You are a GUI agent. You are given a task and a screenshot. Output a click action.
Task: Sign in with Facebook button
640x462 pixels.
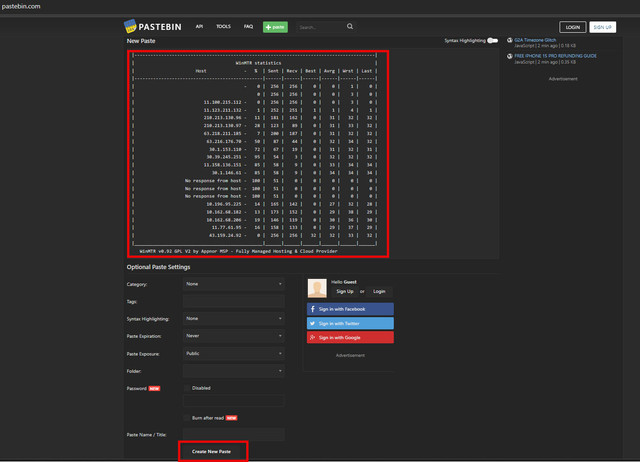[x=350, y=310]
